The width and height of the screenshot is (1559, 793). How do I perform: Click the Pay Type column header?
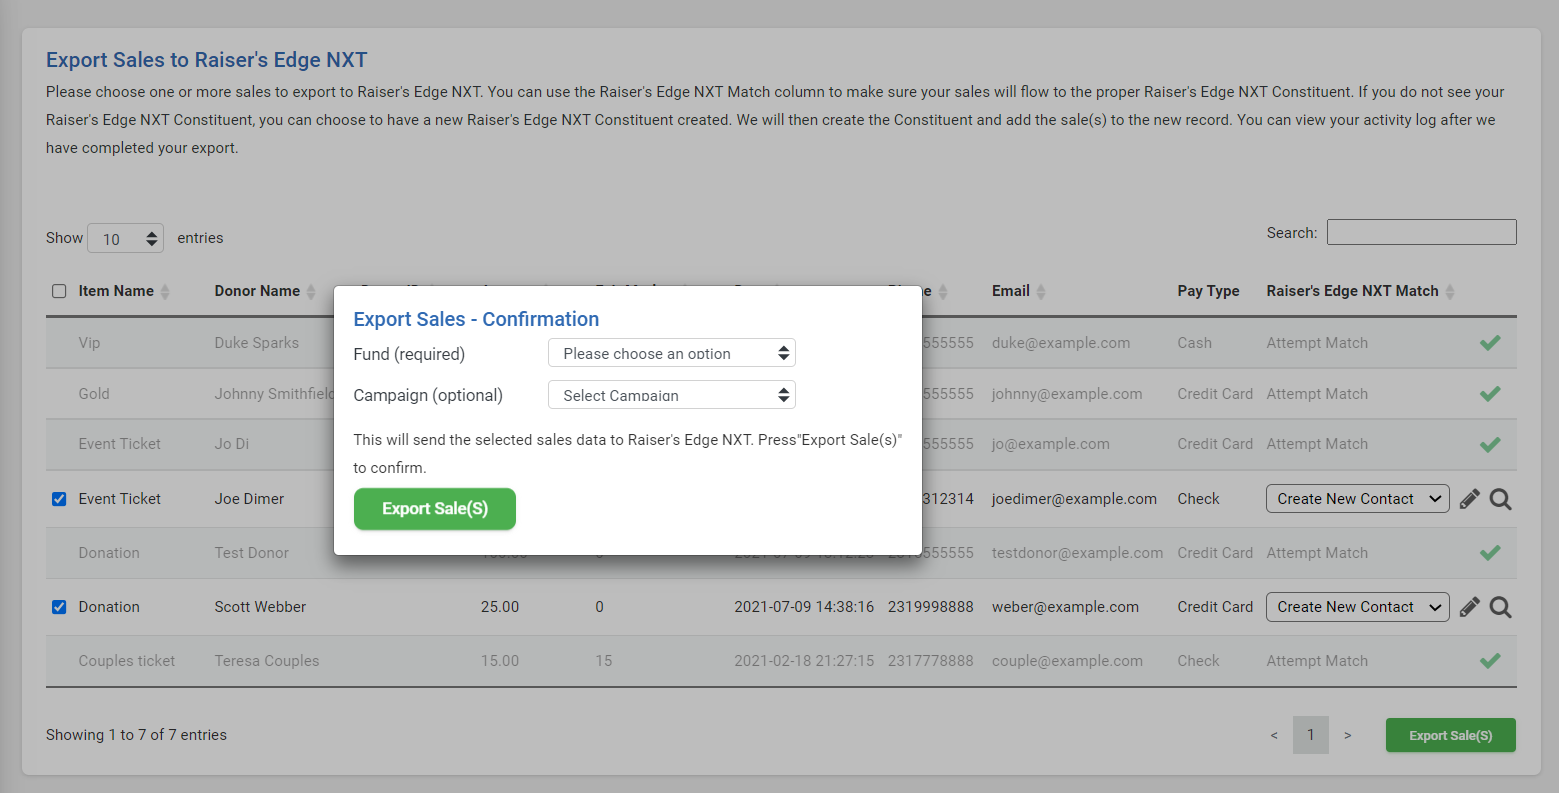(1208, 291)
